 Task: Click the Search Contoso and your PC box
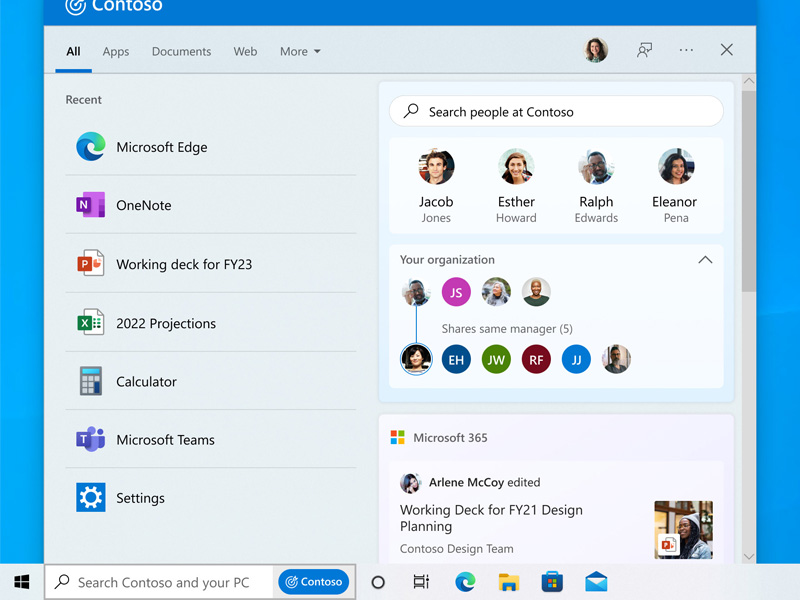coord(161,582)
